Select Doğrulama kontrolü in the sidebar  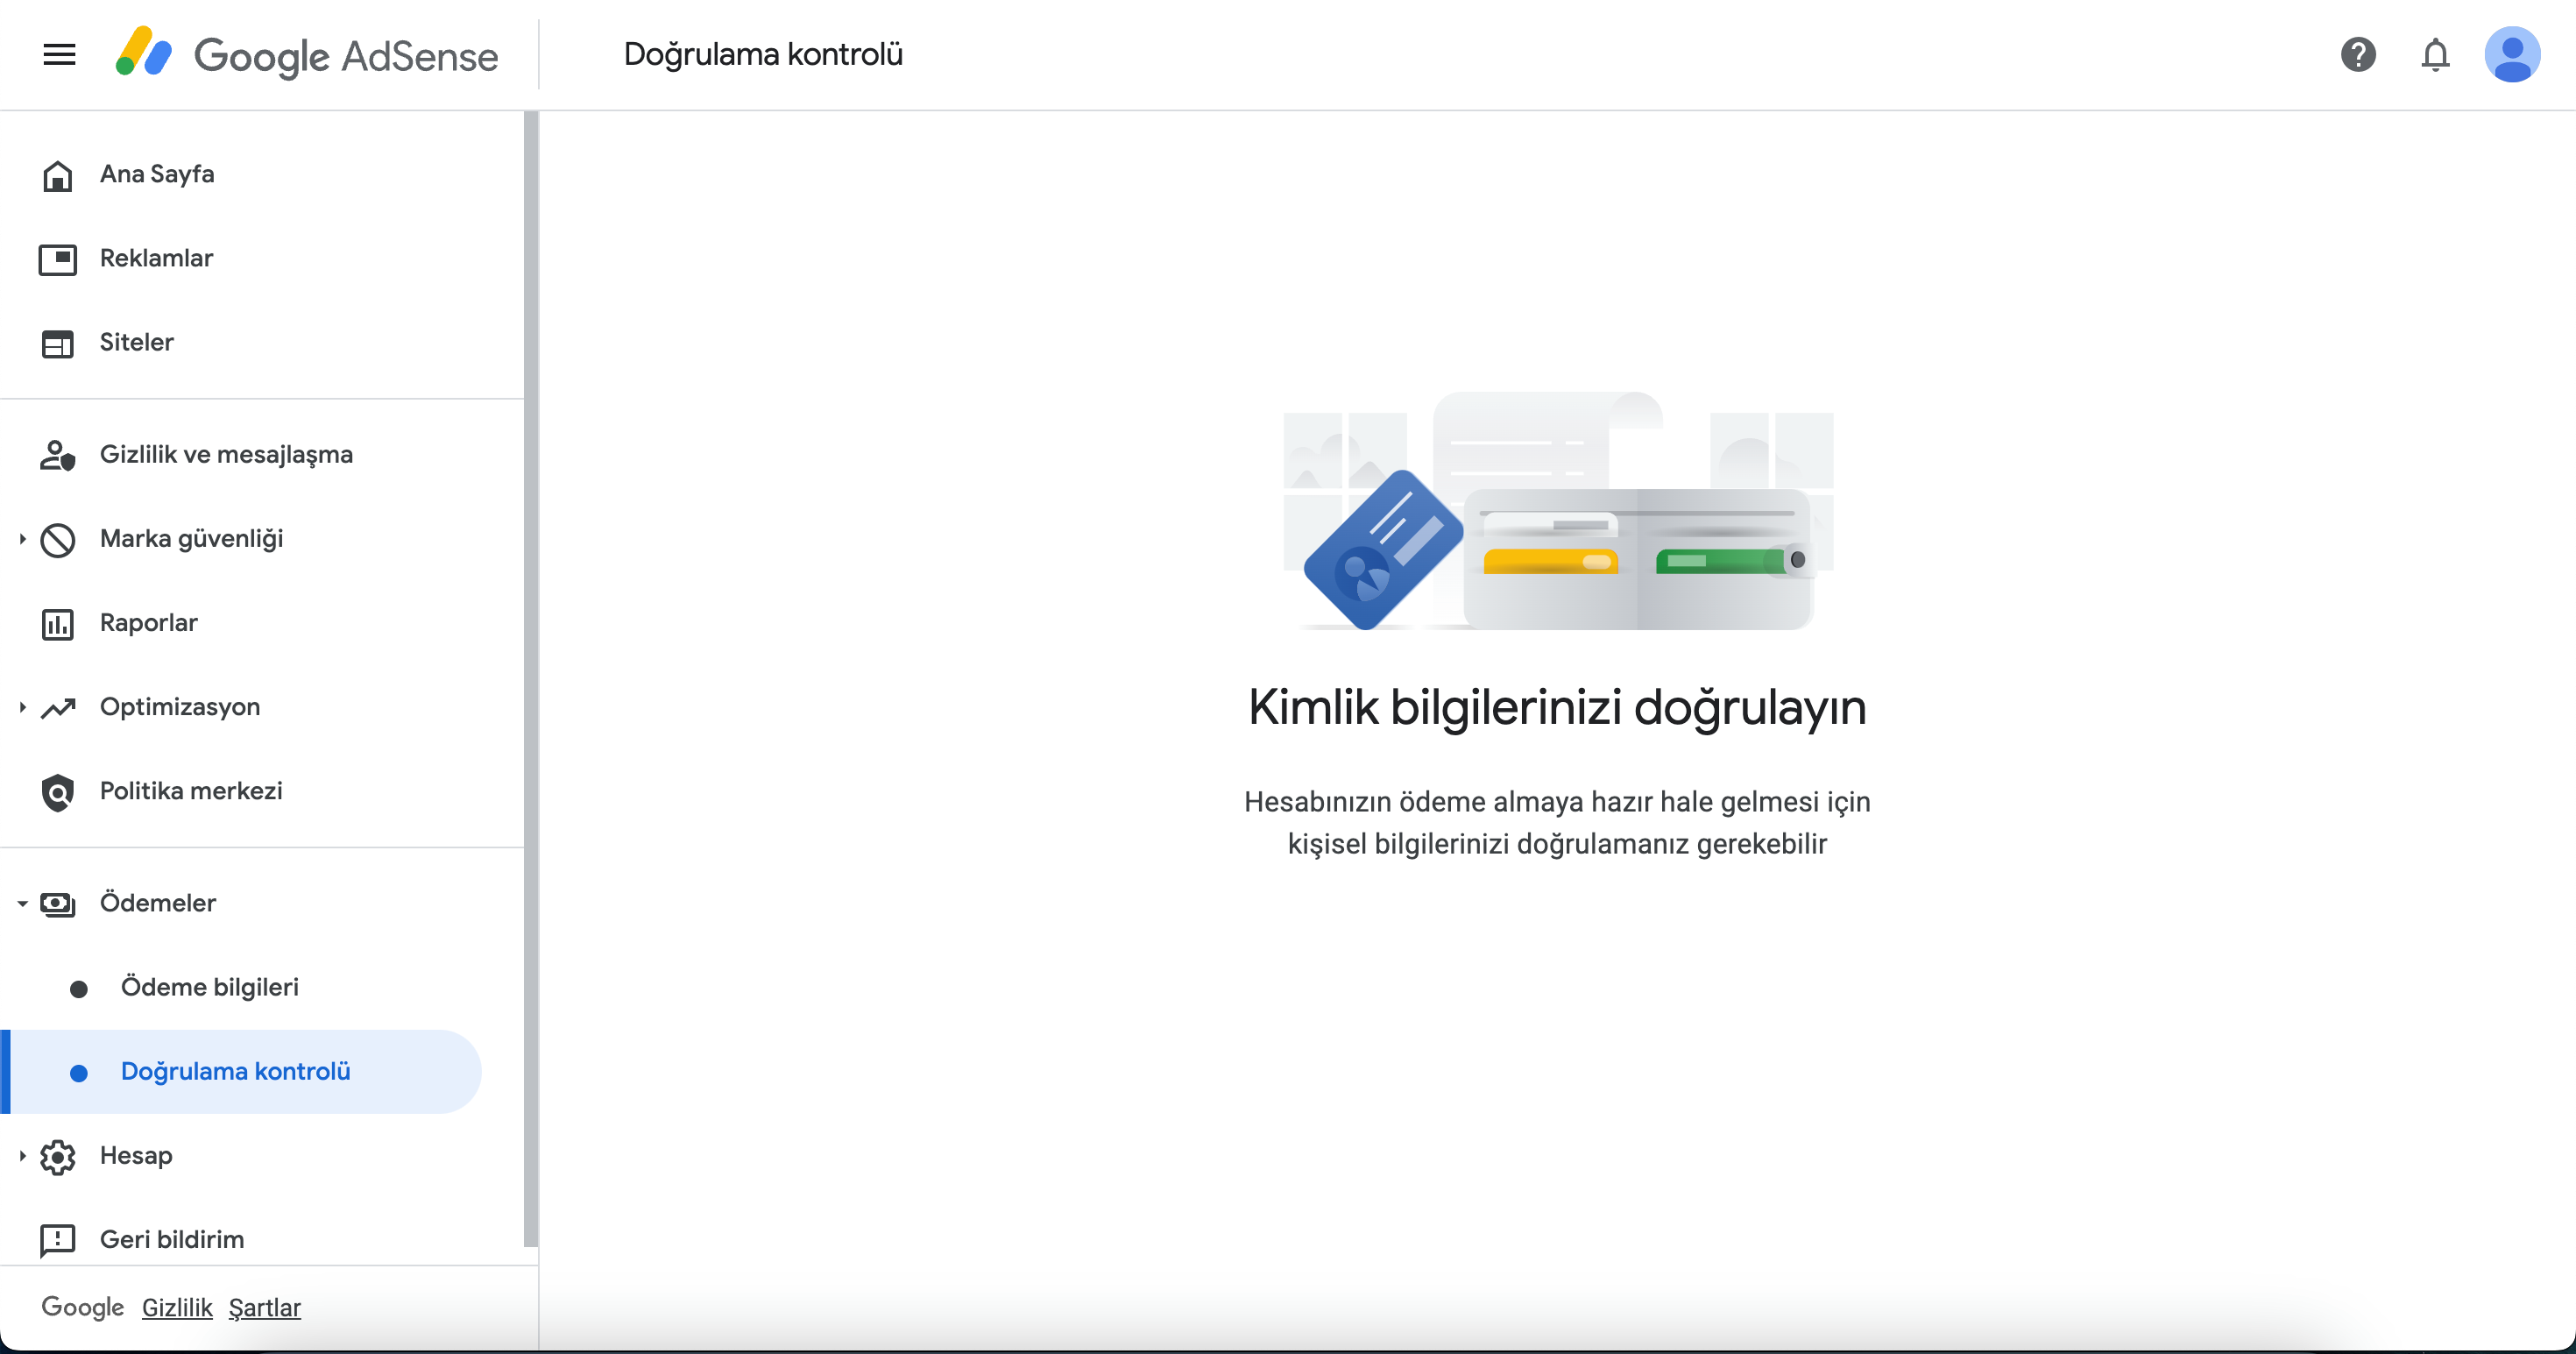240,1071
